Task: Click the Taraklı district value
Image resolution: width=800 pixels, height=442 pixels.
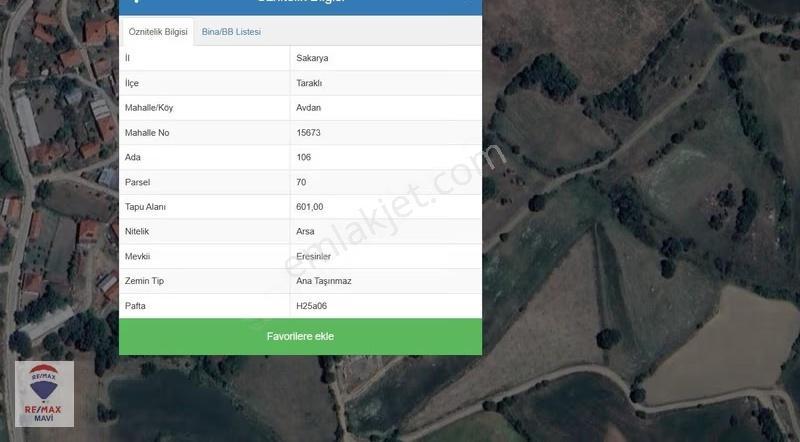Action: coord(309,83)
